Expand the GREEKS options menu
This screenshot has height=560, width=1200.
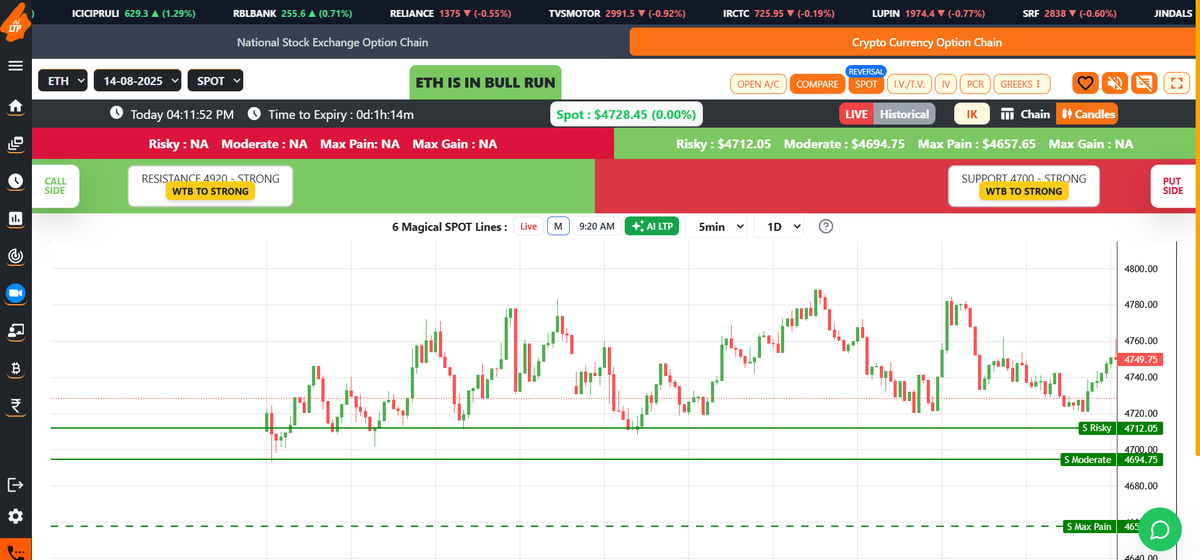coord(1021,84)
